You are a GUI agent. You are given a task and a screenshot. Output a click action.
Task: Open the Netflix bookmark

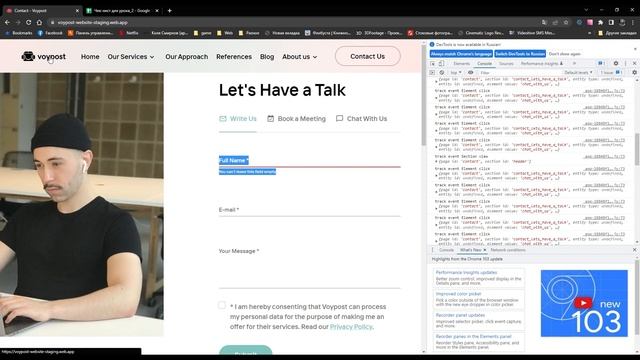pyautogui.click(x=129, y=33)
